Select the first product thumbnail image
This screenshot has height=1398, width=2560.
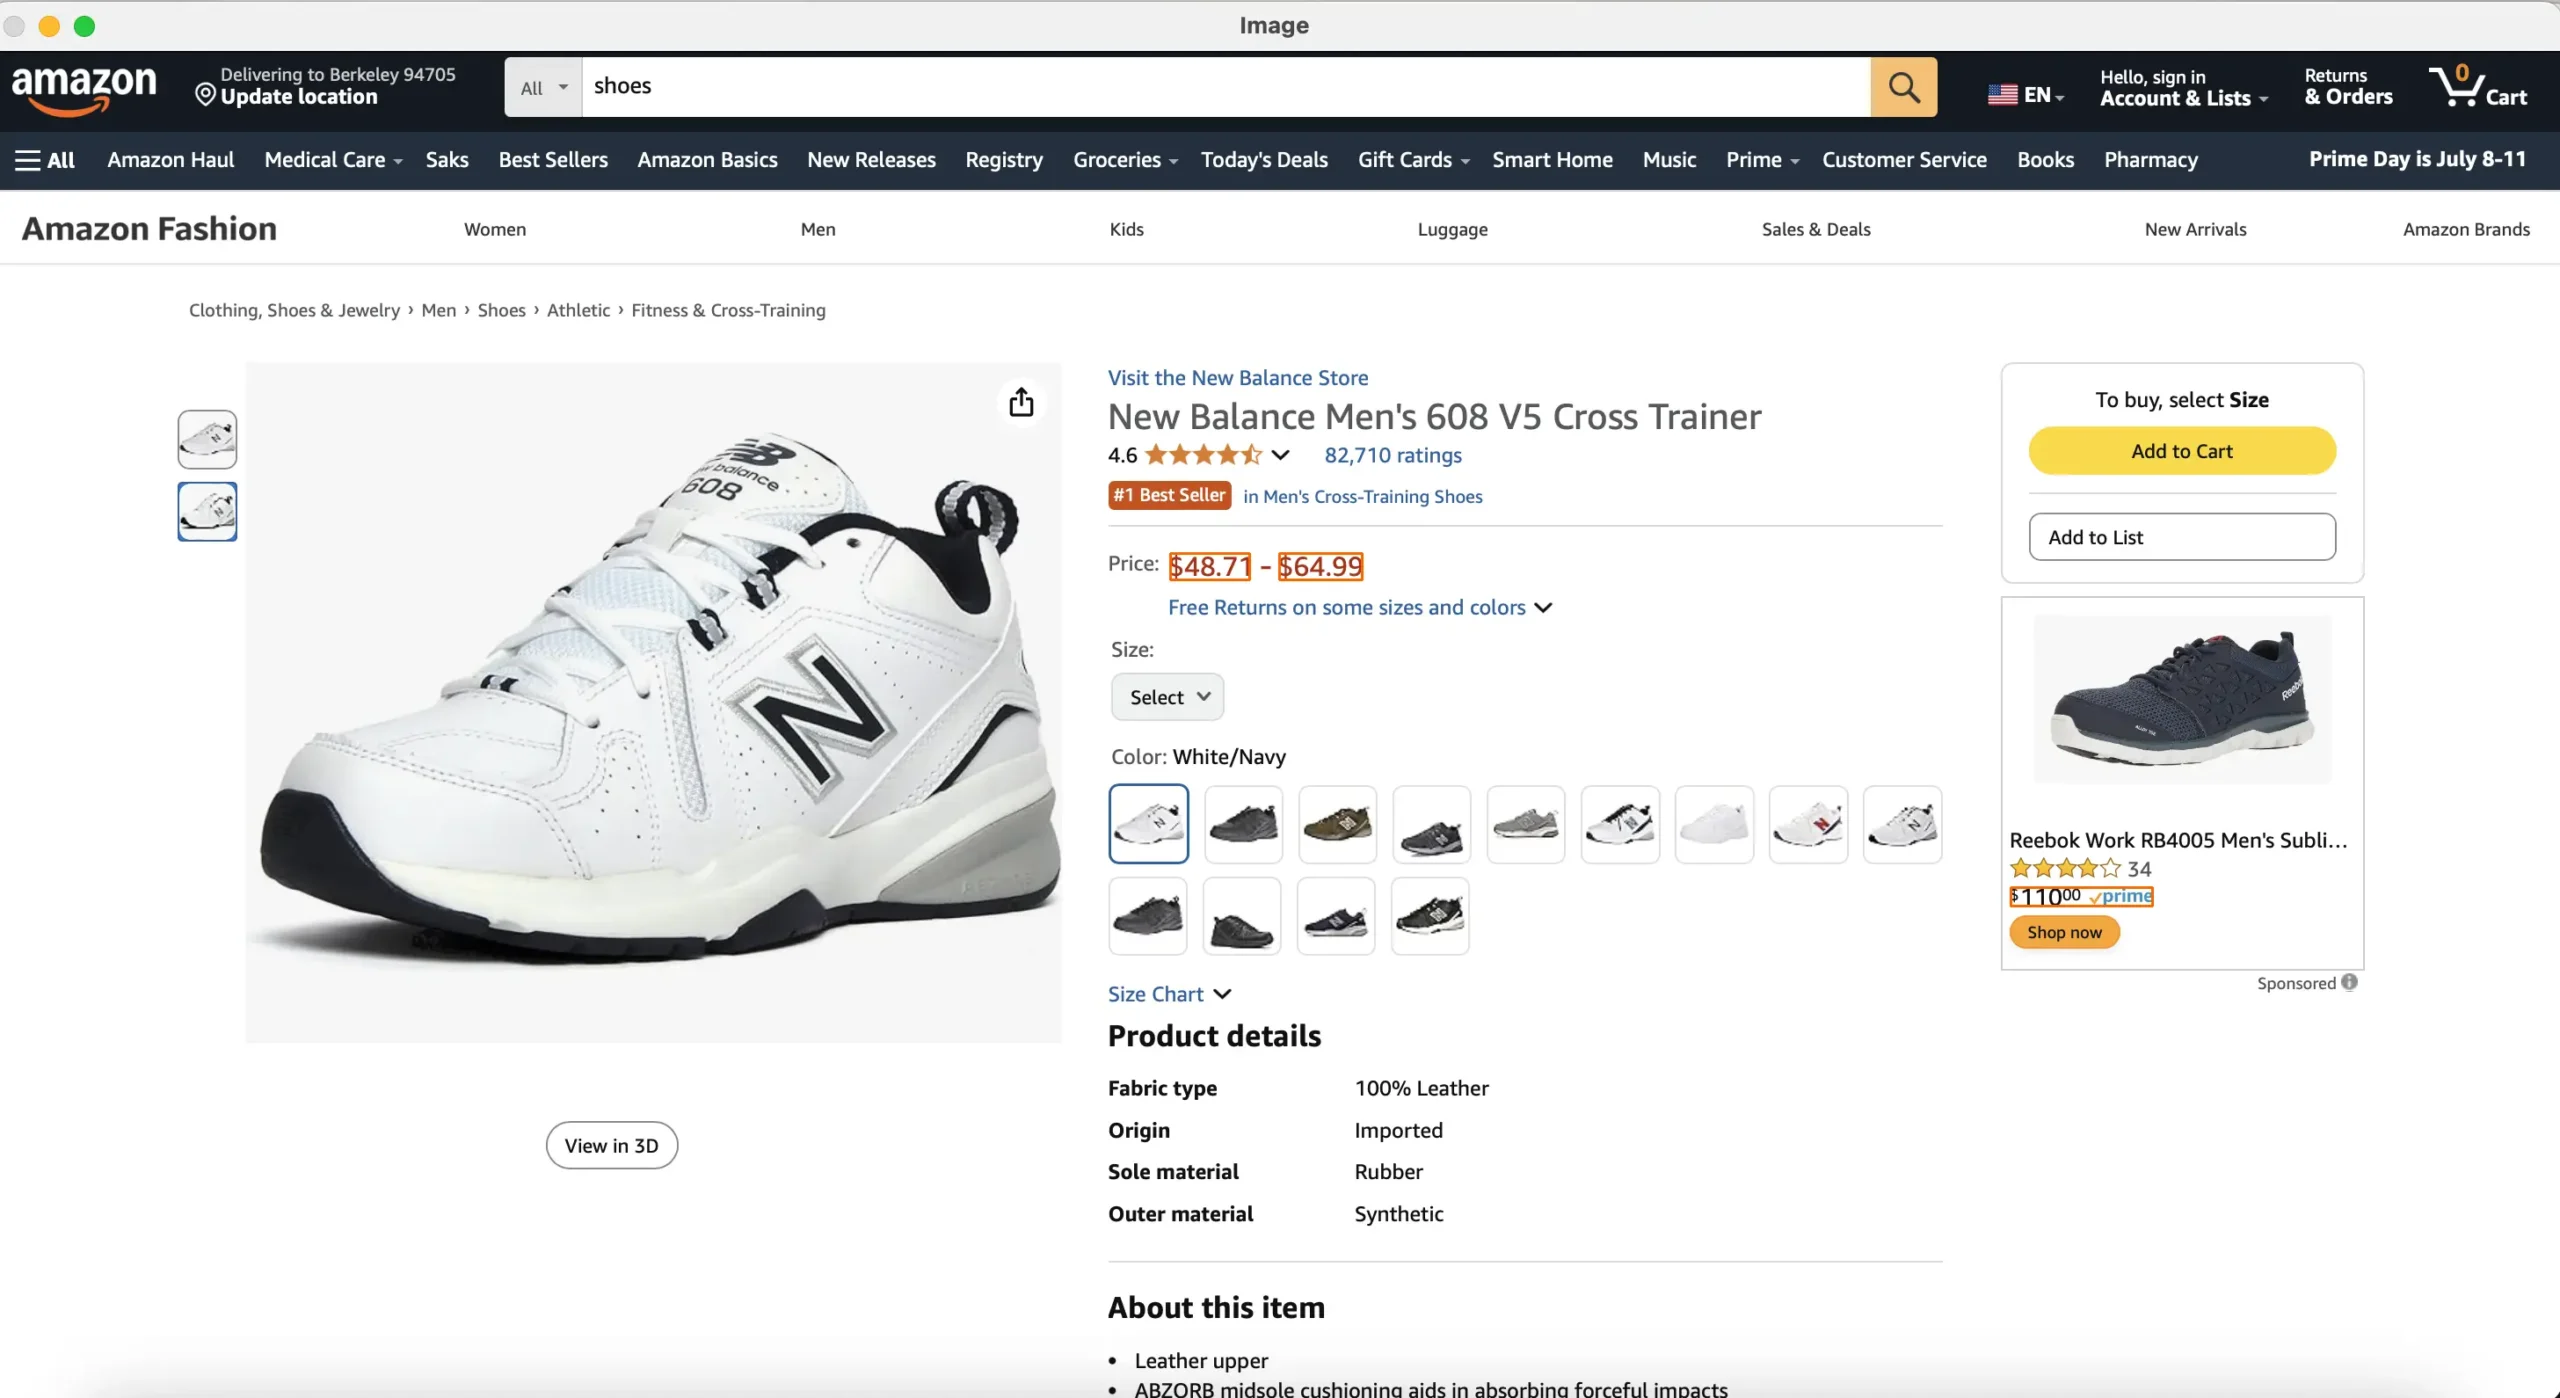[x=207, y=439]
